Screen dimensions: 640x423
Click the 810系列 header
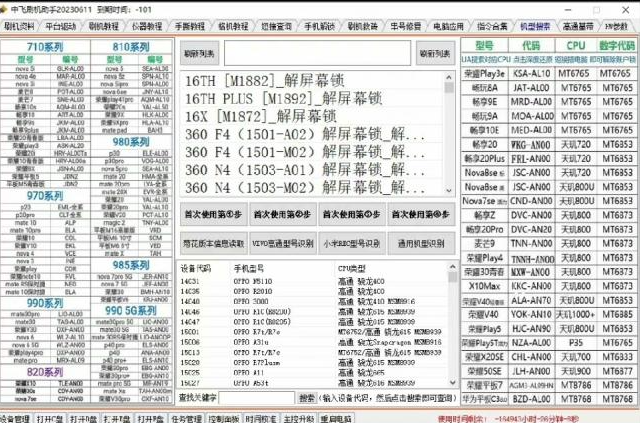click(x=131, y=47)
